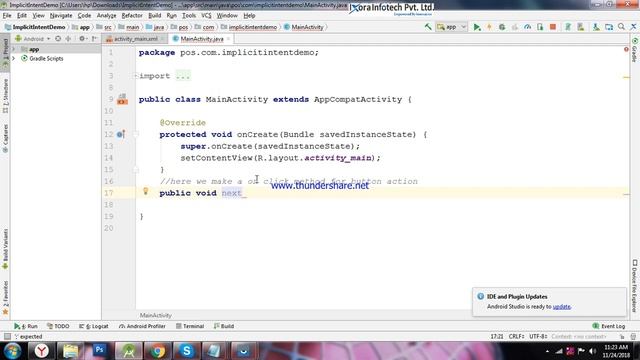This screenshot has height=360, width=640.
Task: Click the override gutter icon on line 12
Action: pos(121,134)
